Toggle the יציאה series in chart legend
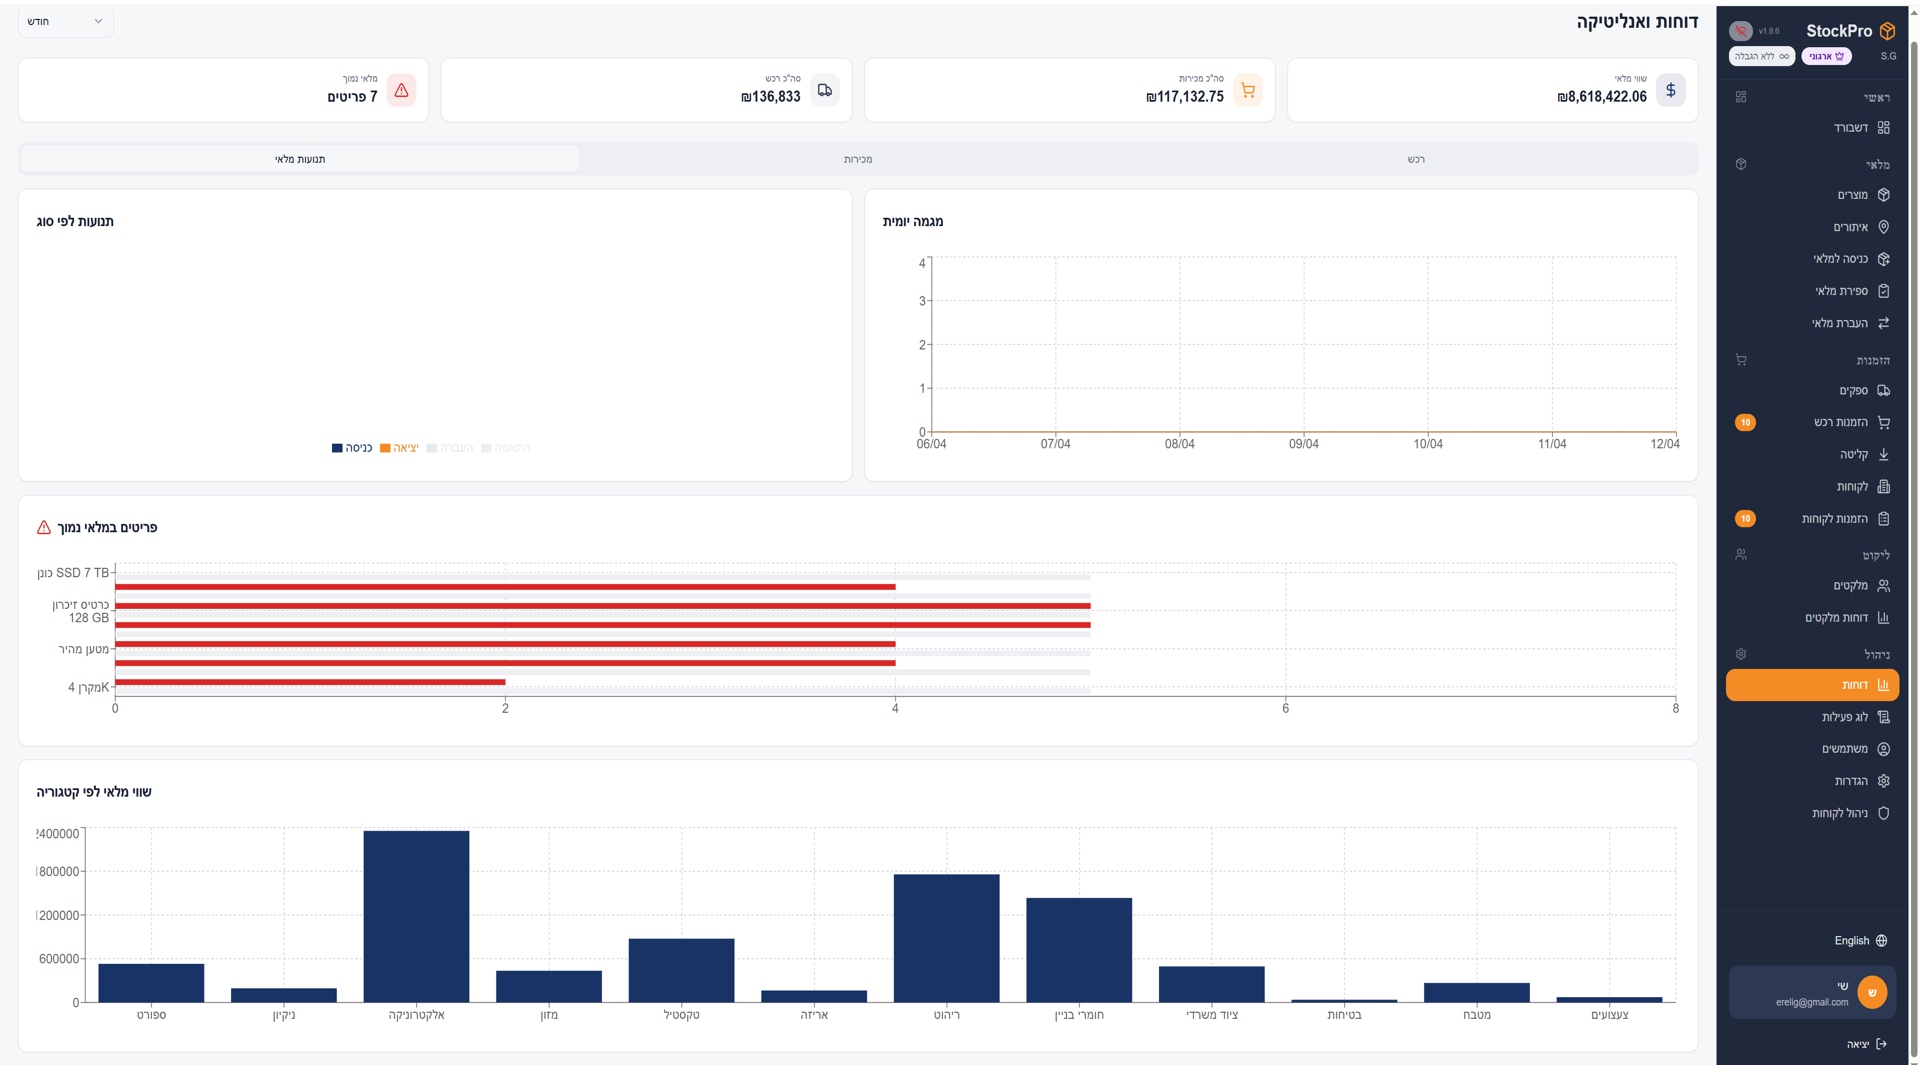This screenshot has height=1065, width=1920. pos(400,448)
